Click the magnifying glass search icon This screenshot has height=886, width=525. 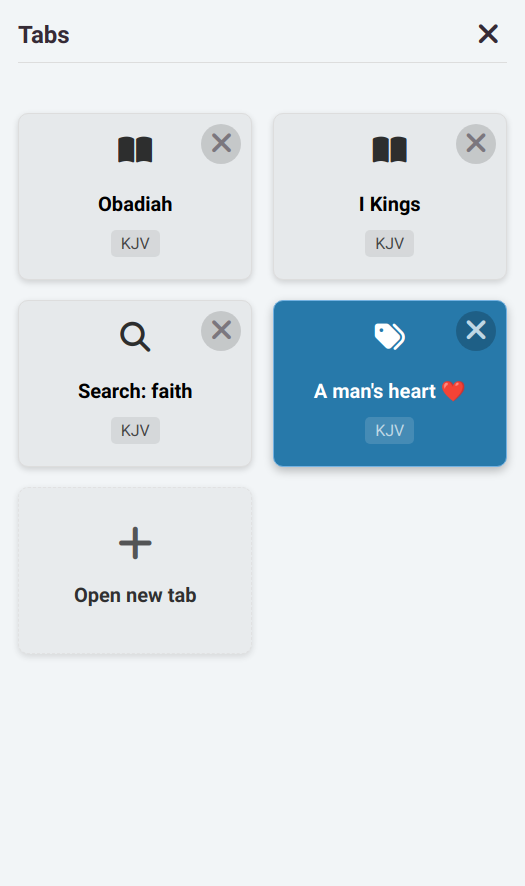[135, 337]
